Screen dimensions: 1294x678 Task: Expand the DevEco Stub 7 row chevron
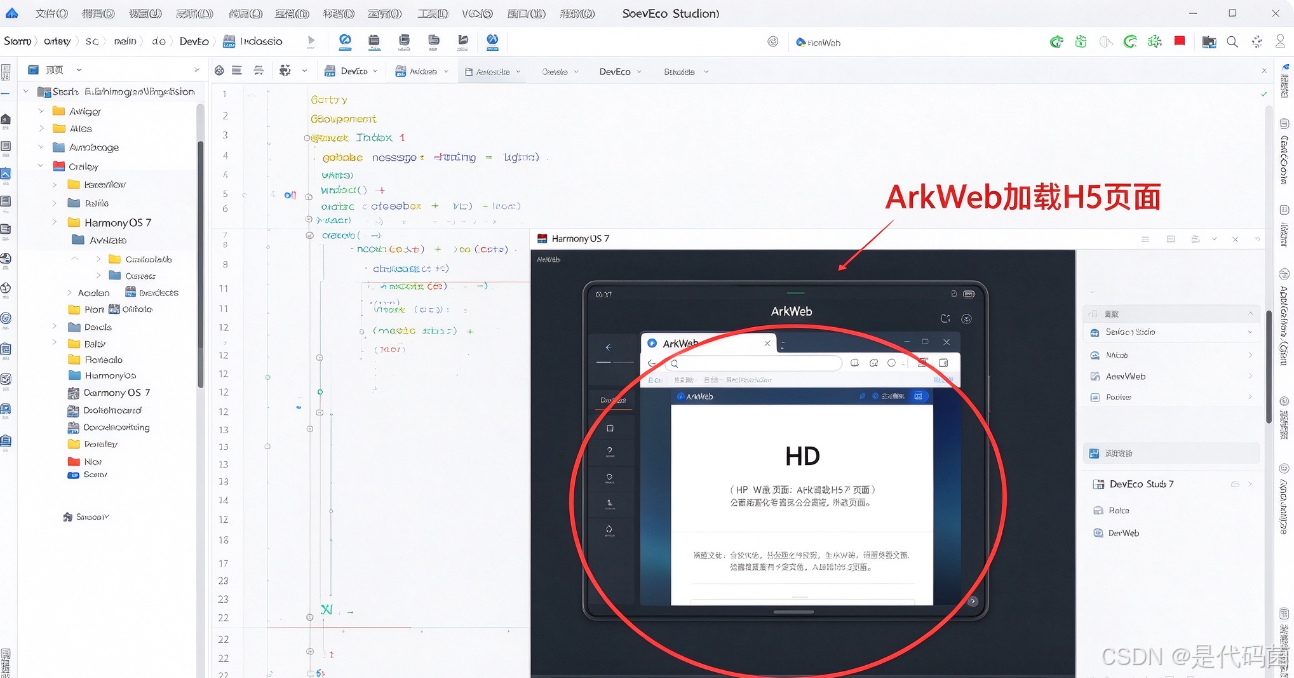(x=1250, y=484)
